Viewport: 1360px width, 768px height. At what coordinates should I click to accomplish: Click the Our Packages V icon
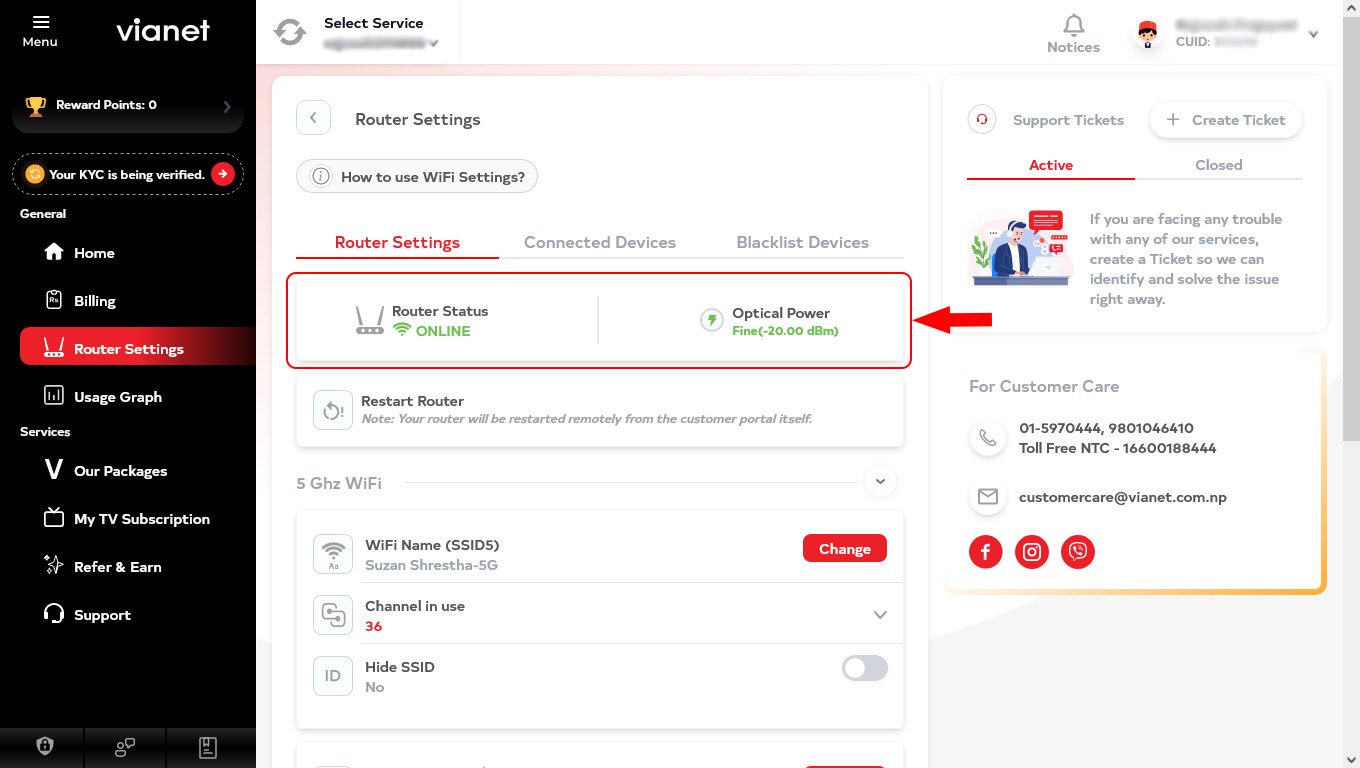pyautogui.click(x=54, y=470)
